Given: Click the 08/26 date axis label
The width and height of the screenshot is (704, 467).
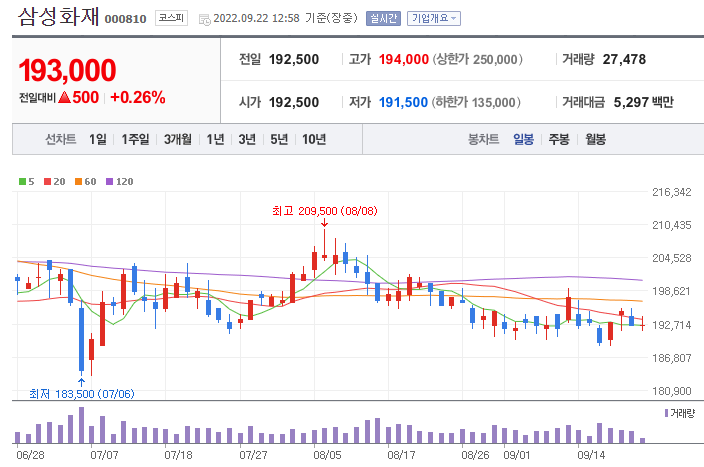Looking at the screenshot, I should pyautogui.click(x=475, y=455).
